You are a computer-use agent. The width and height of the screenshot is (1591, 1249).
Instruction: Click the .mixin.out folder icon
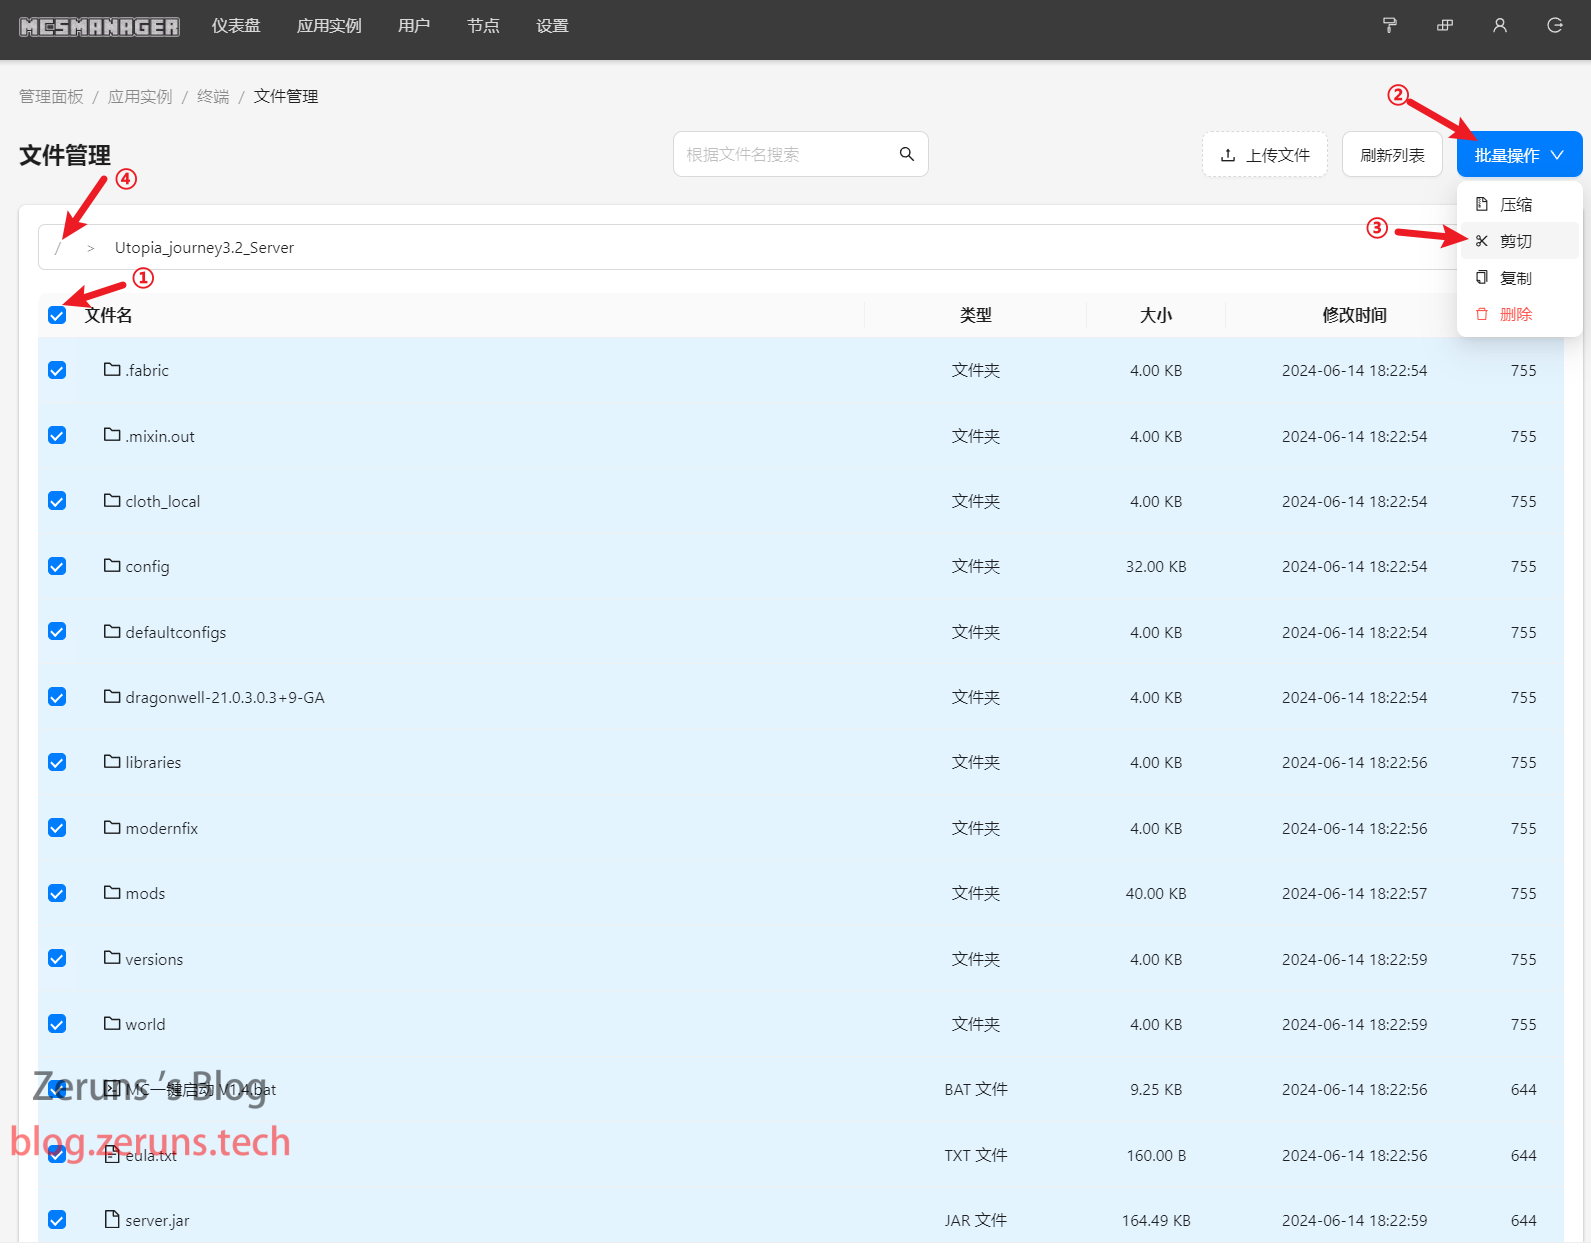point(112,435)
